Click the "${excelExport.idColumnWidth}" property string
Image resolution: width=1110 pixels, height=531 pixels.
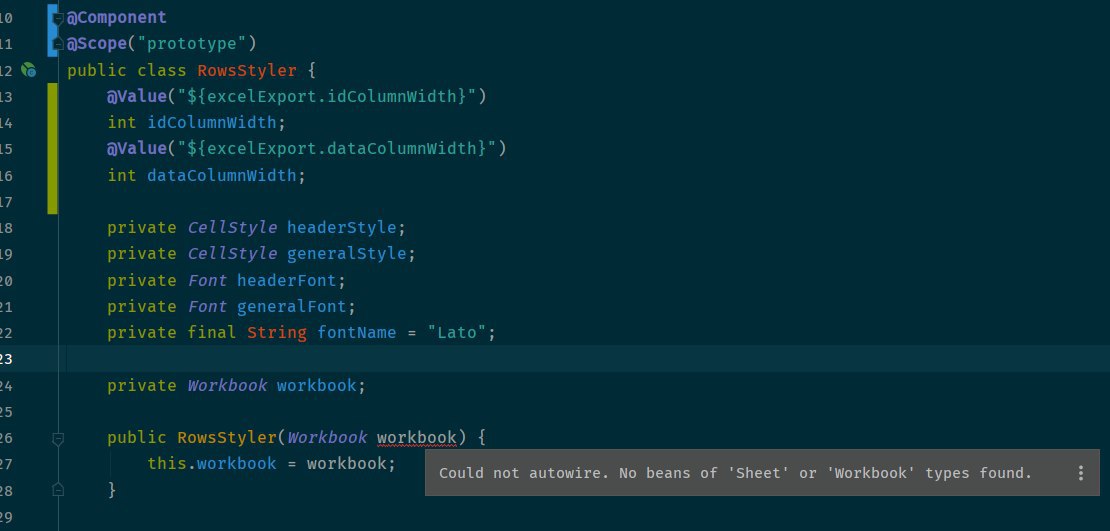point(327,96)
